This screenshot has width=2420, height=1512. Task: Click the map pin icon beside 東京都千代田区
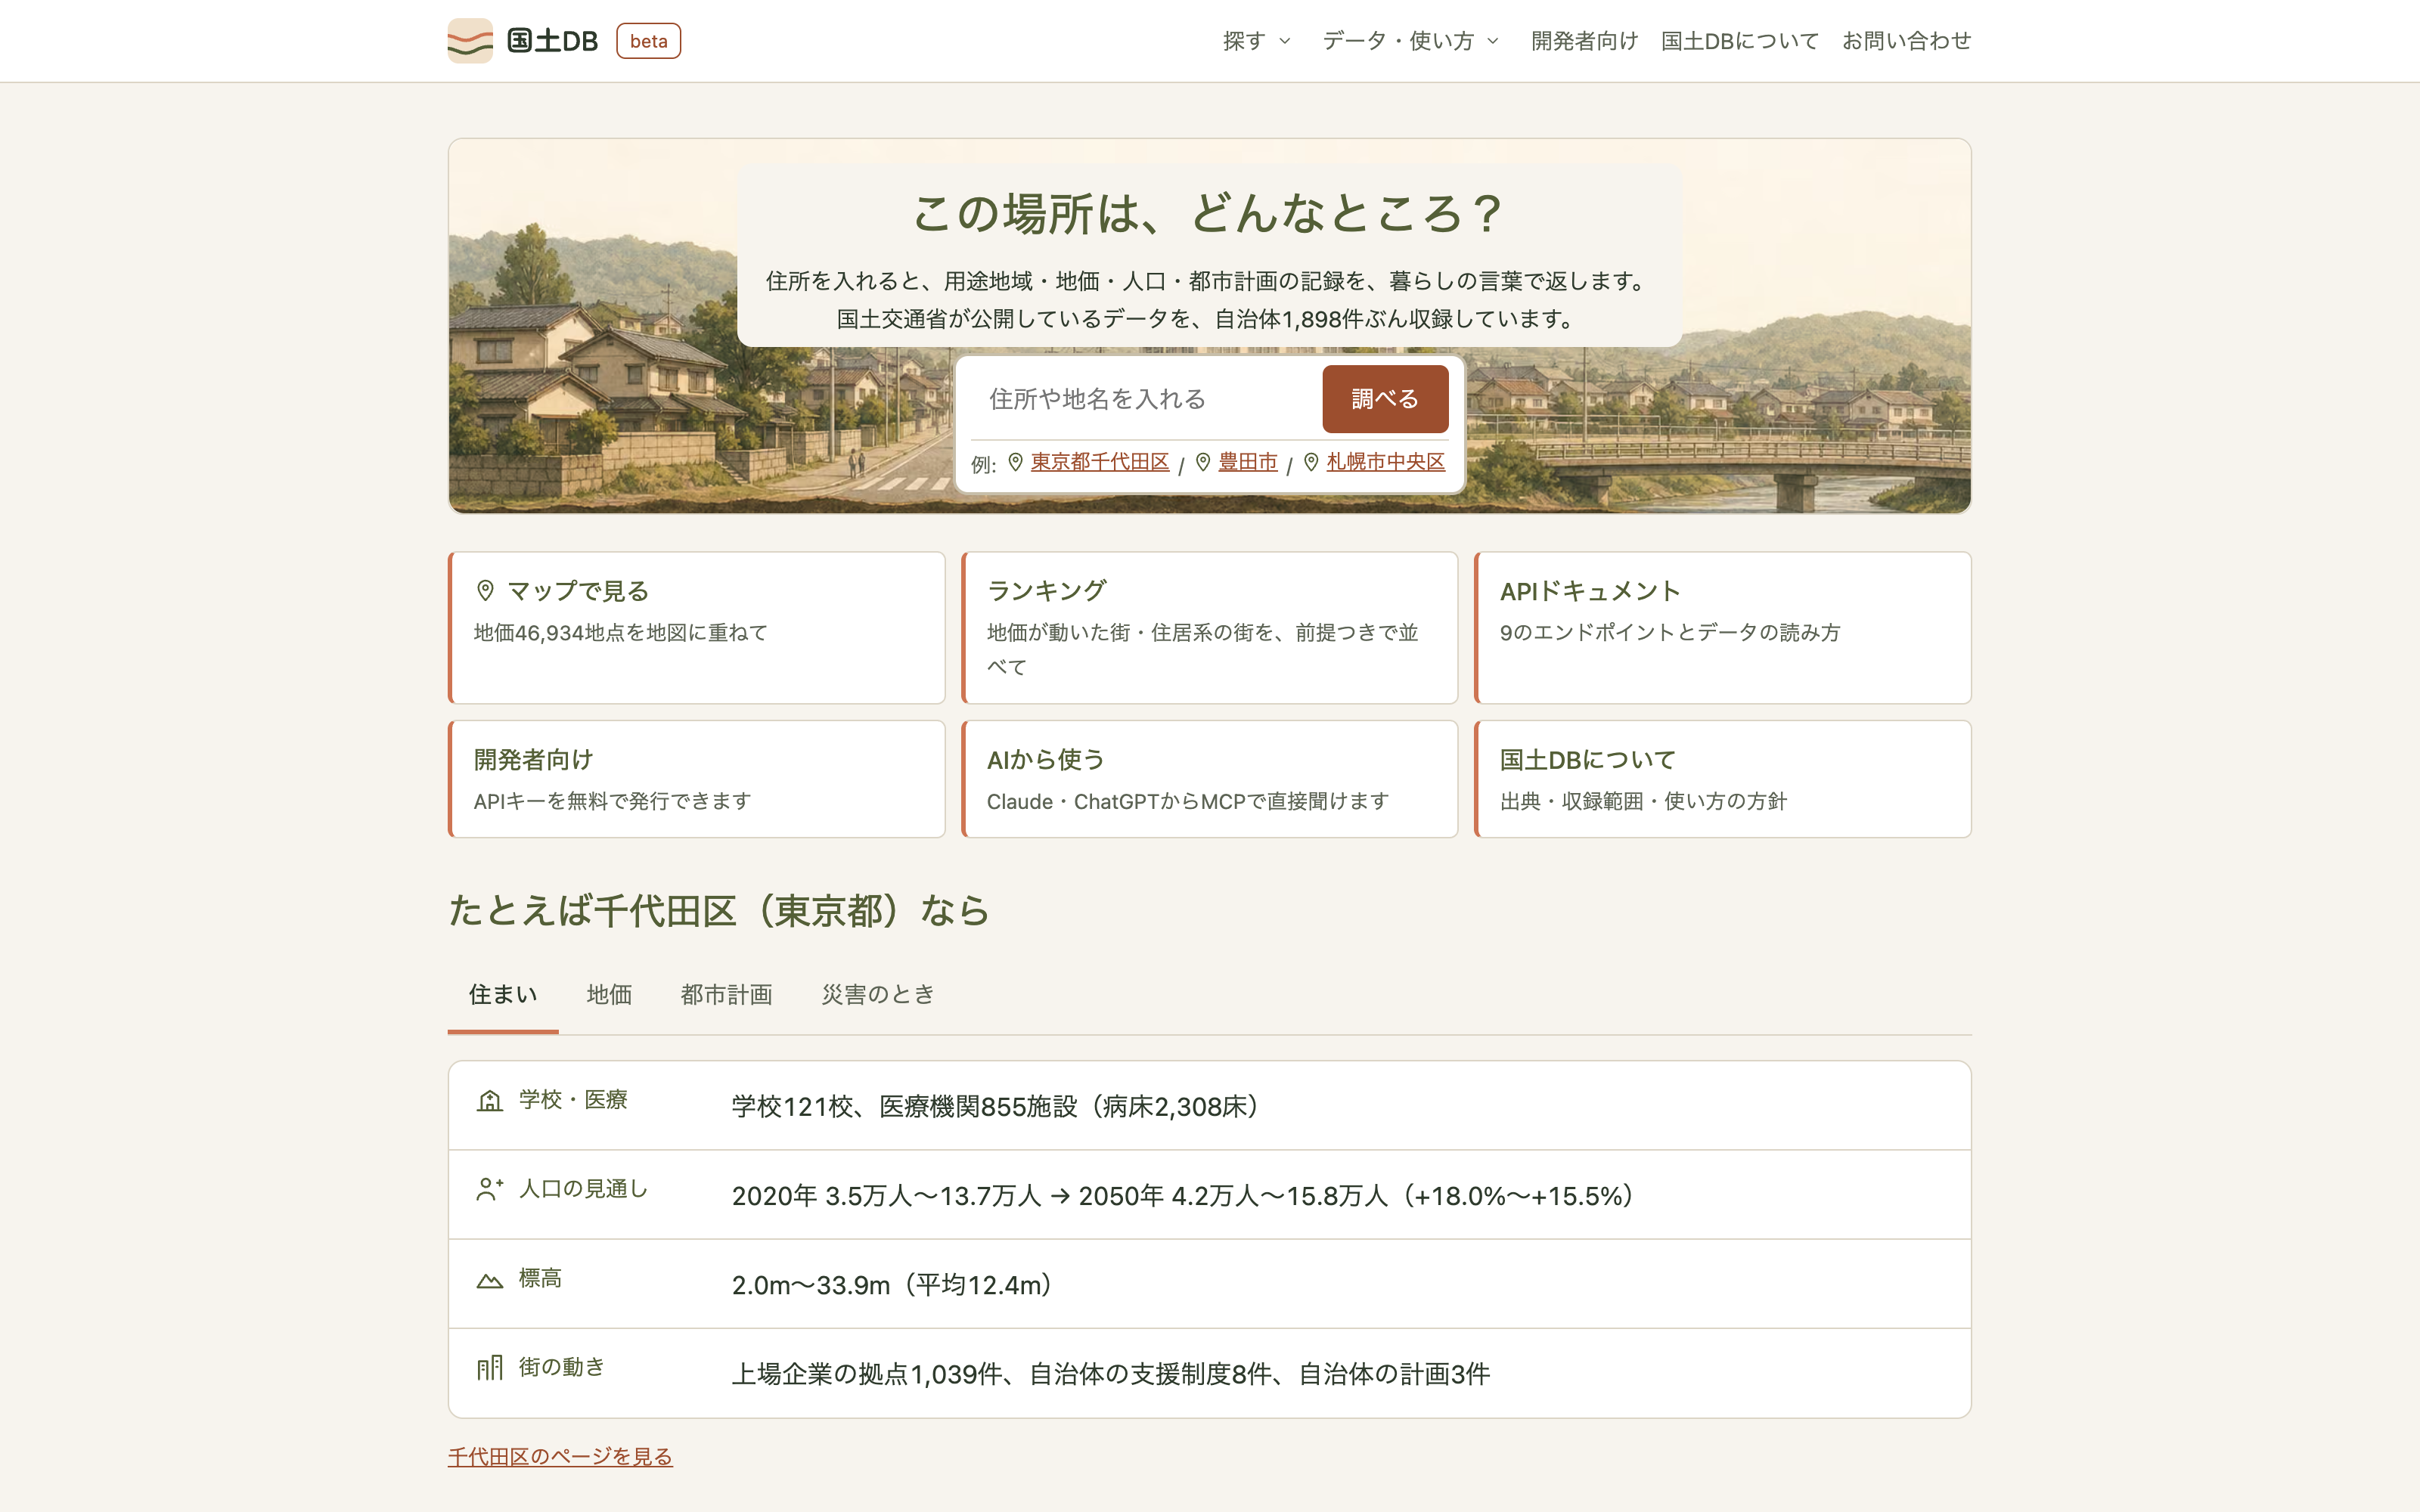1015,462
